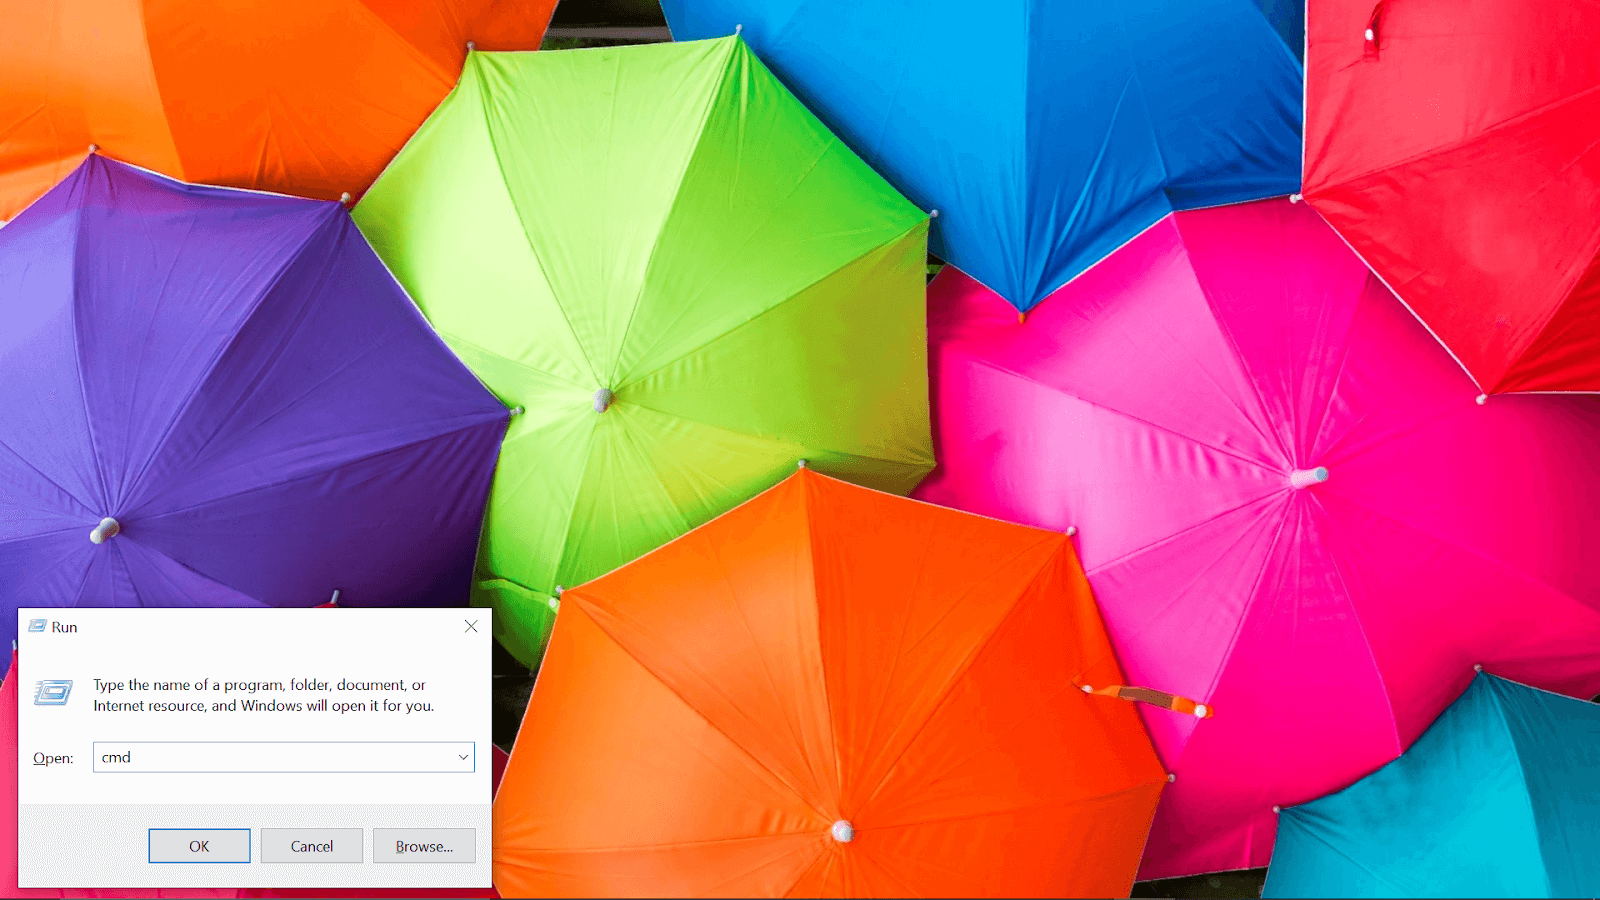
Task: Click the large Run program icon beside description
Action: click(53, 692)
